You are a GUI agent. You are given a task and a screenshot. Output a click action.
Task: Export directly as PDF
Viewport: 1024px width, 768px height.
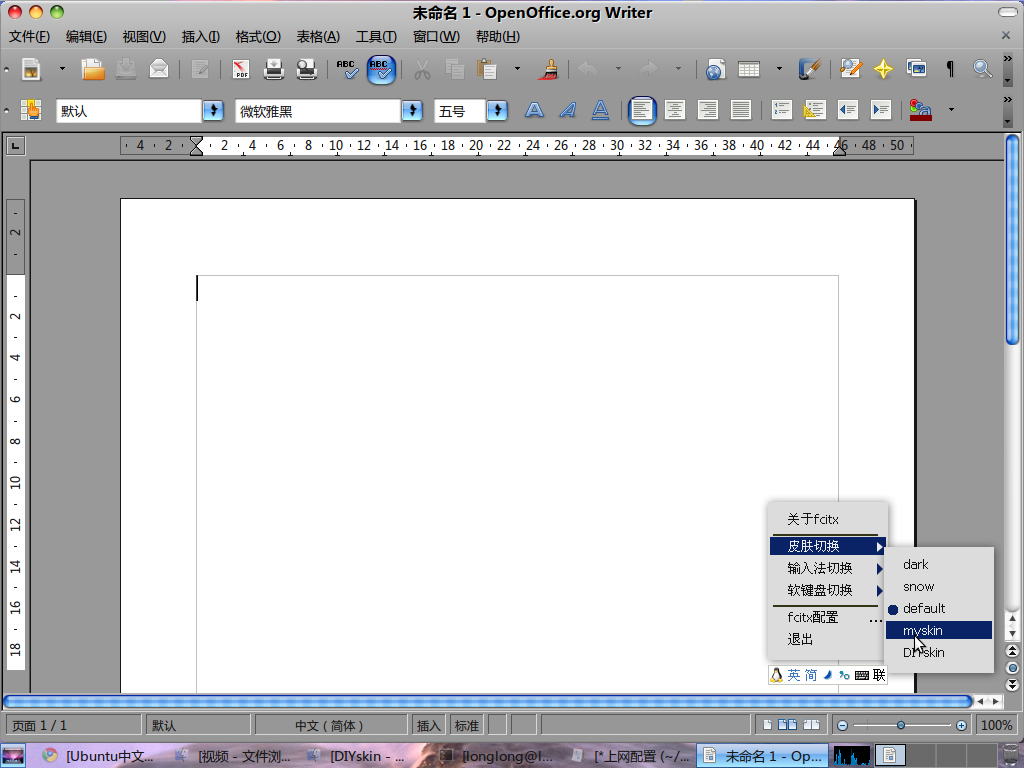tap(241, 69)
